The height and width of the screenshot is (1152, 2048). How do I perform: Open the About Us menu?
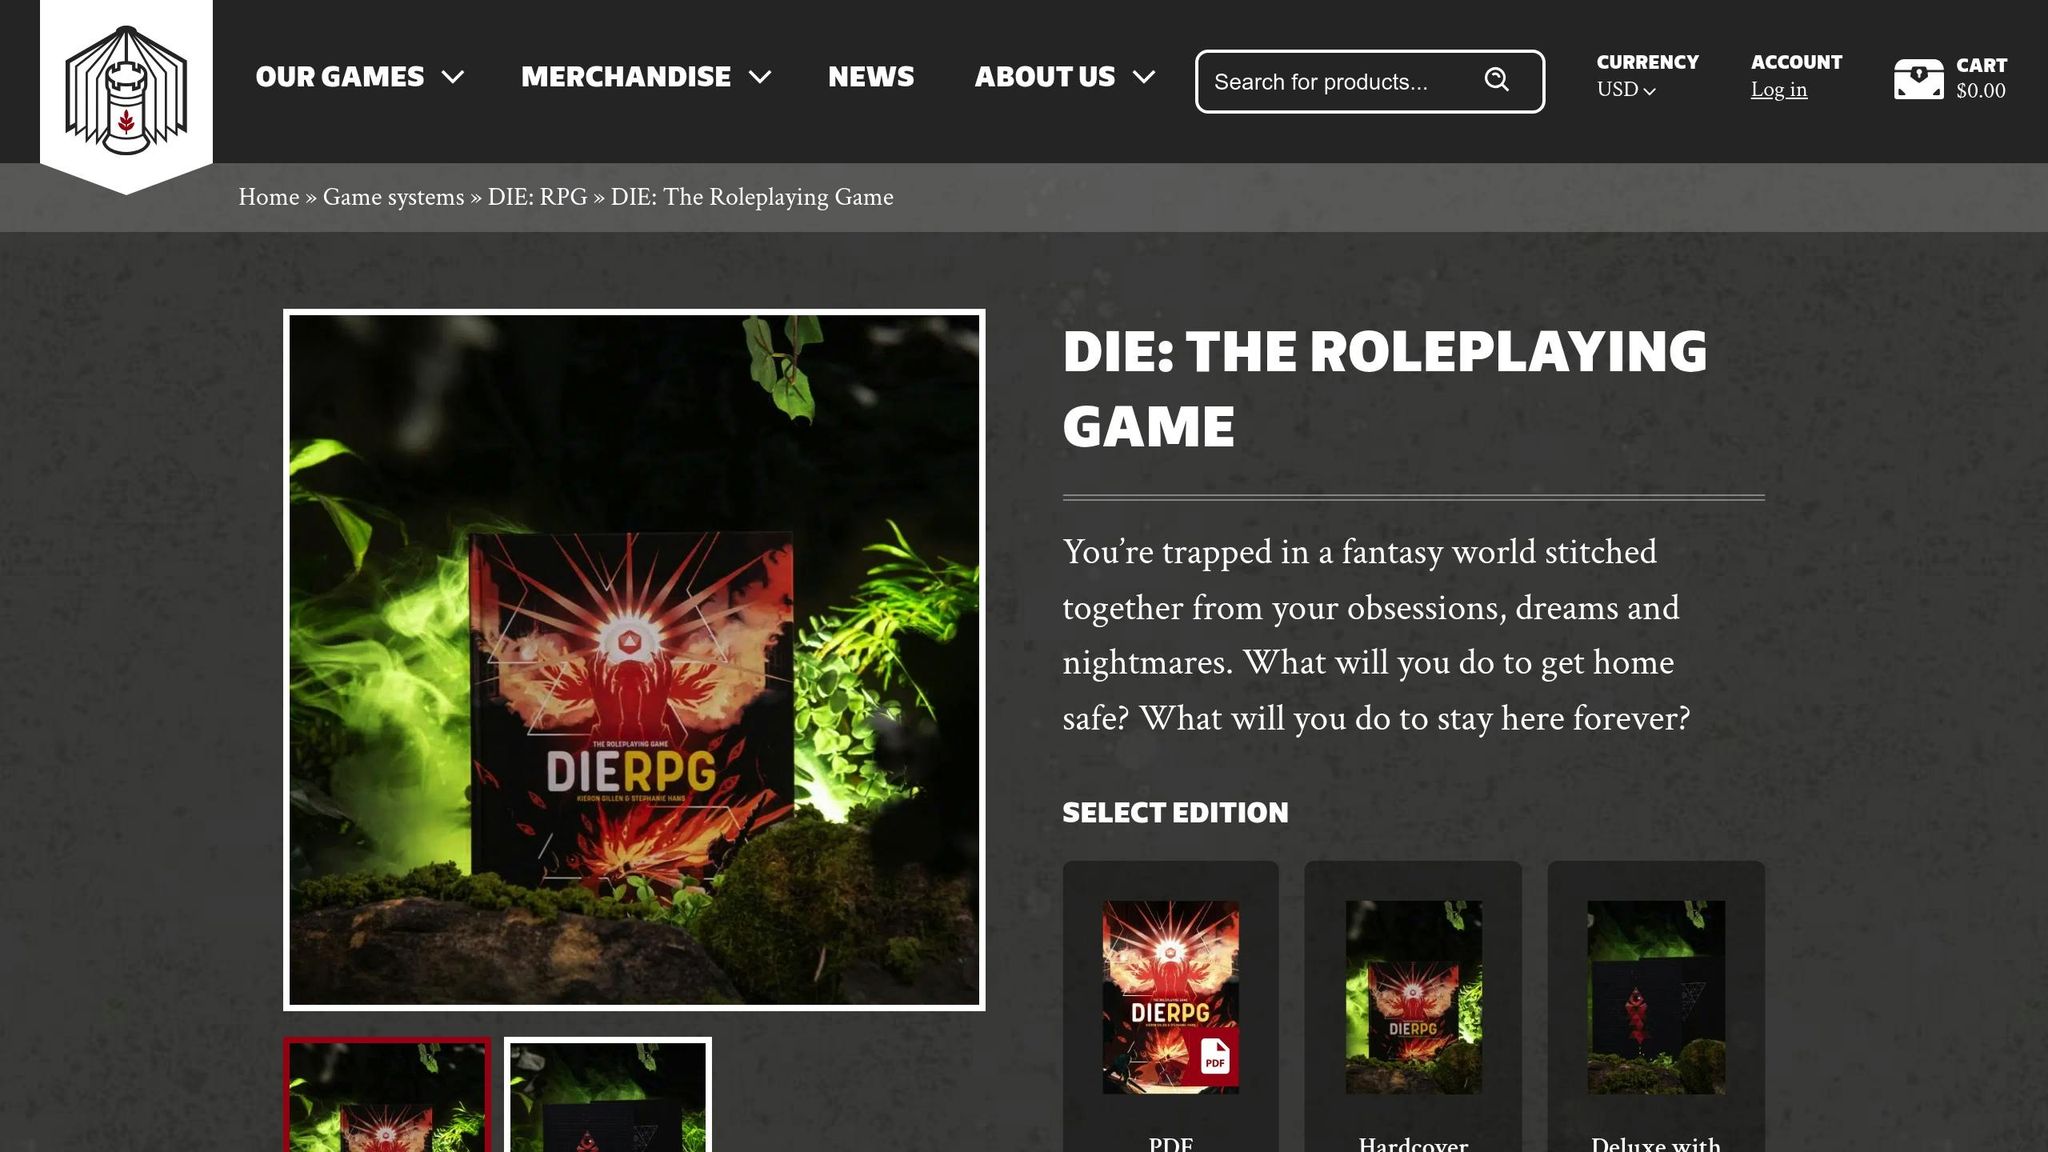click(1045, 77)
